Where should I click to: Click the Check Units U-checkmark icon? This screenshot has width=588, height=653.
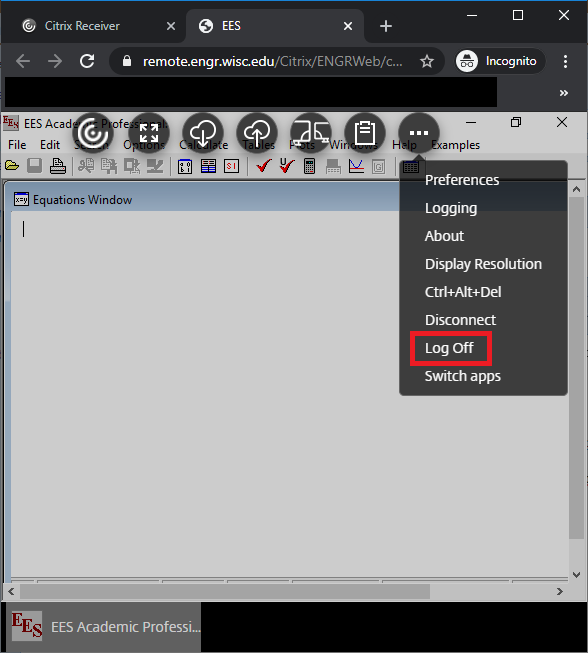click(287, 166)
